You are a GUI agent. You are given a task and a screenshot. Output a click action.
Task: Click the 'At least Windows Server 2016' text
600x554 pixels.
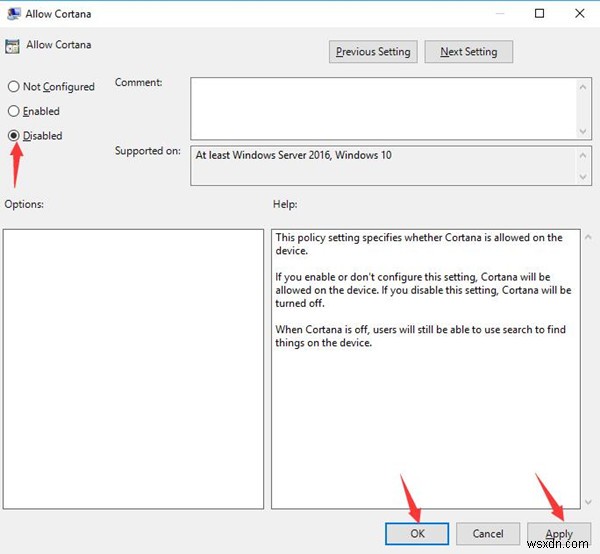[x=293, y=155]
